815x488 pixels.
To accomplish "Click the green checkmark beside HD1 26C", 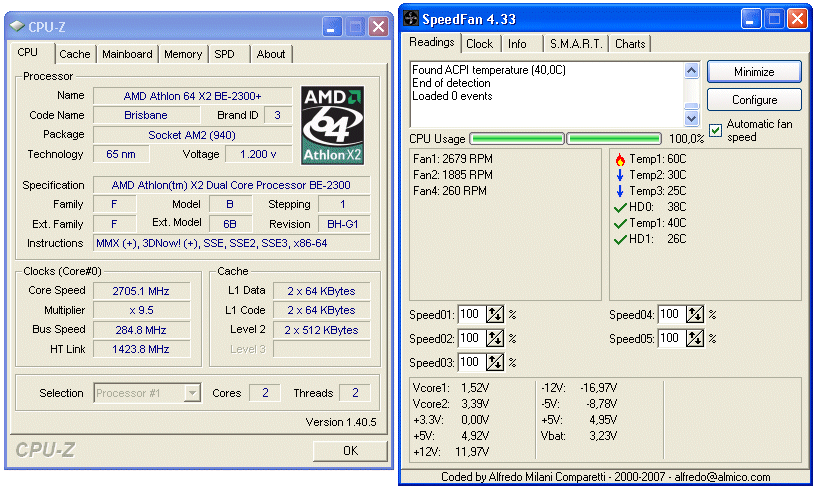I will click(x=620, y=240).
